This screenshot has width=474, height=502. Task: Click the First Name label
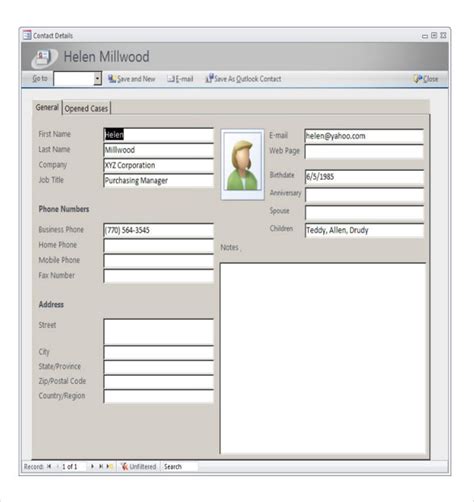[x=54, y=134]
